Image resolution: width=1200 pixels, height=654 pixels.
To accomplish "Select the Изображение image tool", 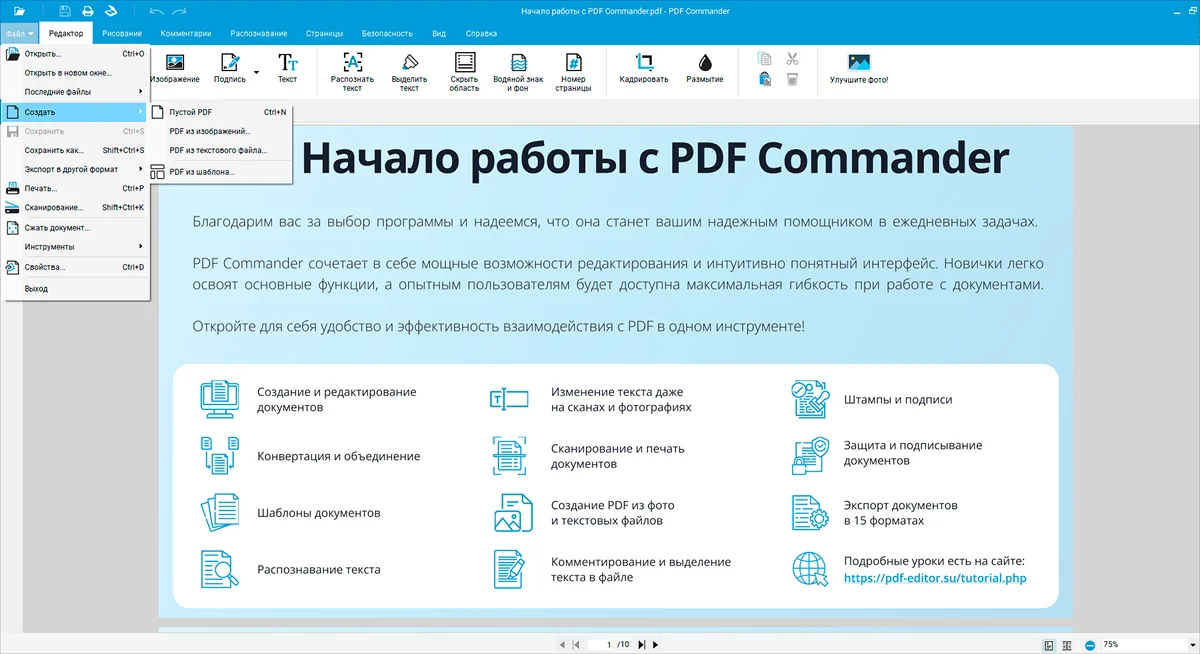I will click(x=175, y=70).
